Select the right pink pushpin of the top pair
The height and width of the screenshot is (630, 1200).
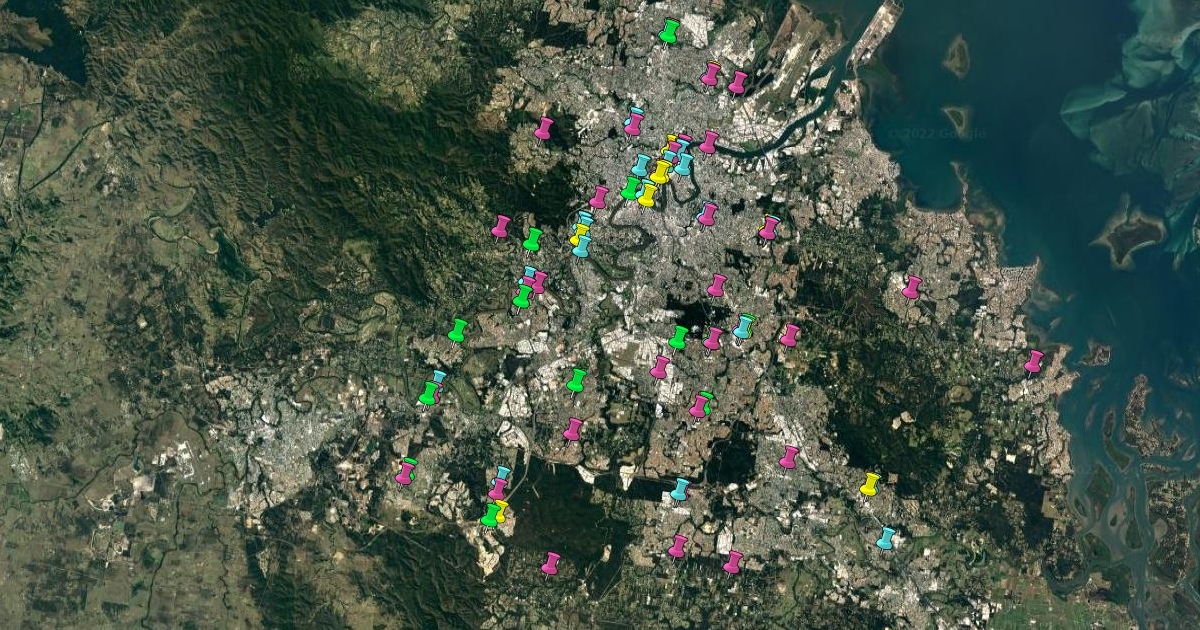737,83
